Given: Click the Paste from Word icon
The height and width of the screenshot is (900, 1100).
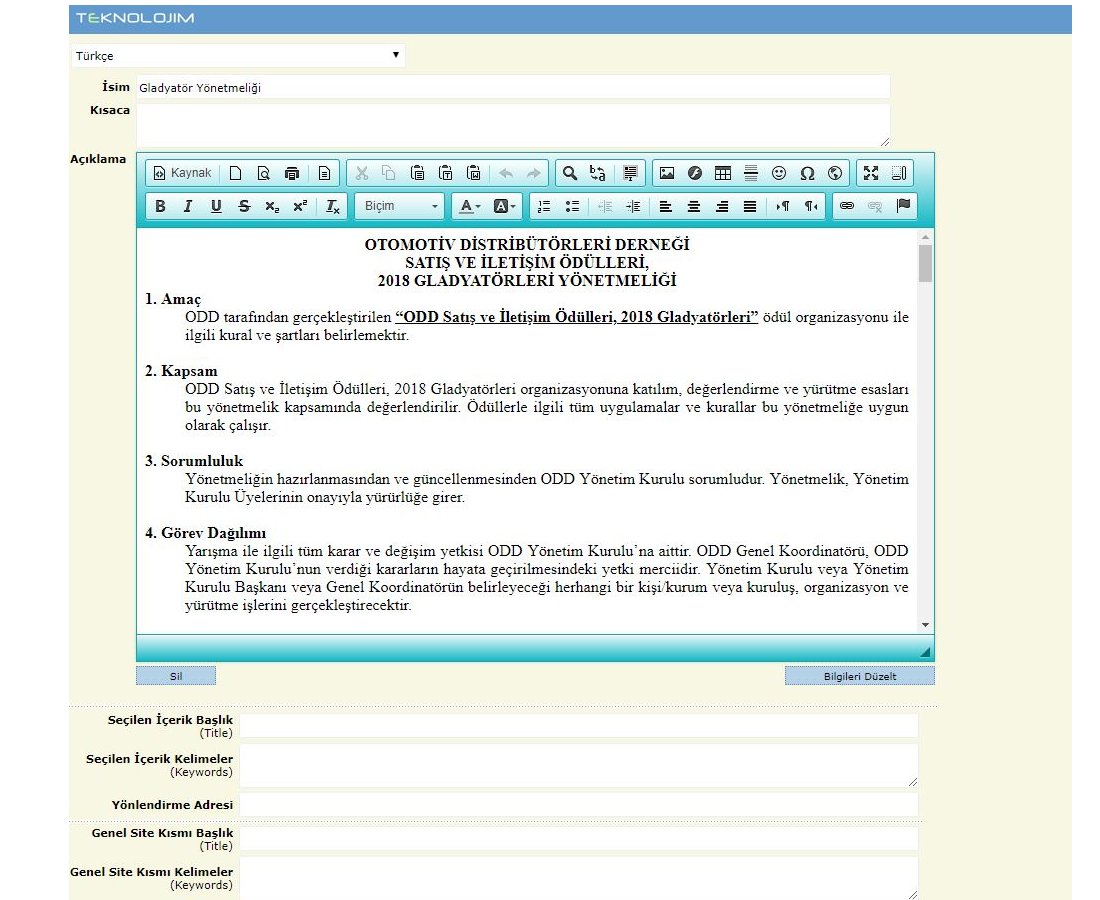Looking at the screenshot, I should [474, 173].
